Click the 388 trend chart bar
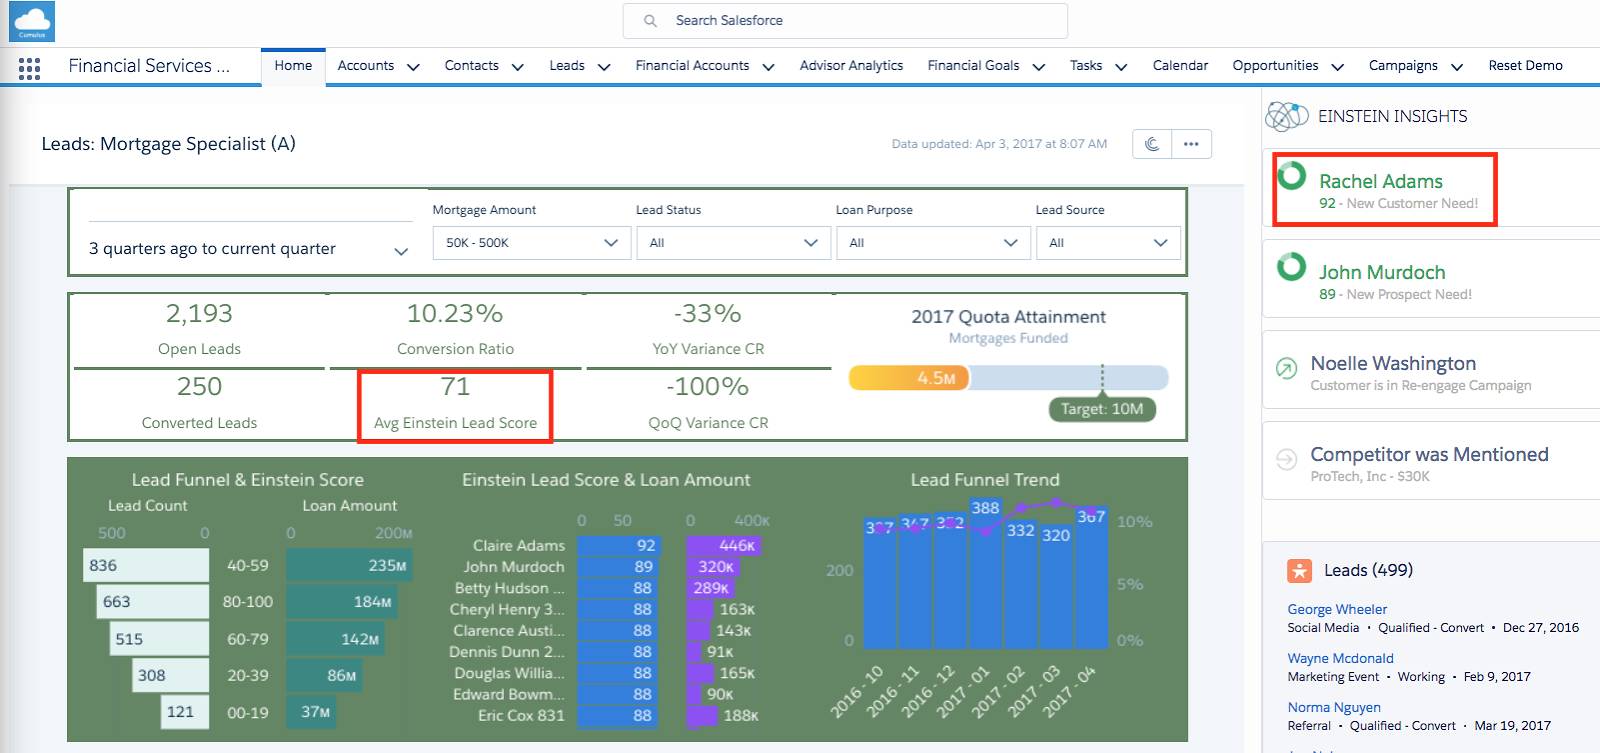1600x753 pixels. point(985,575)
